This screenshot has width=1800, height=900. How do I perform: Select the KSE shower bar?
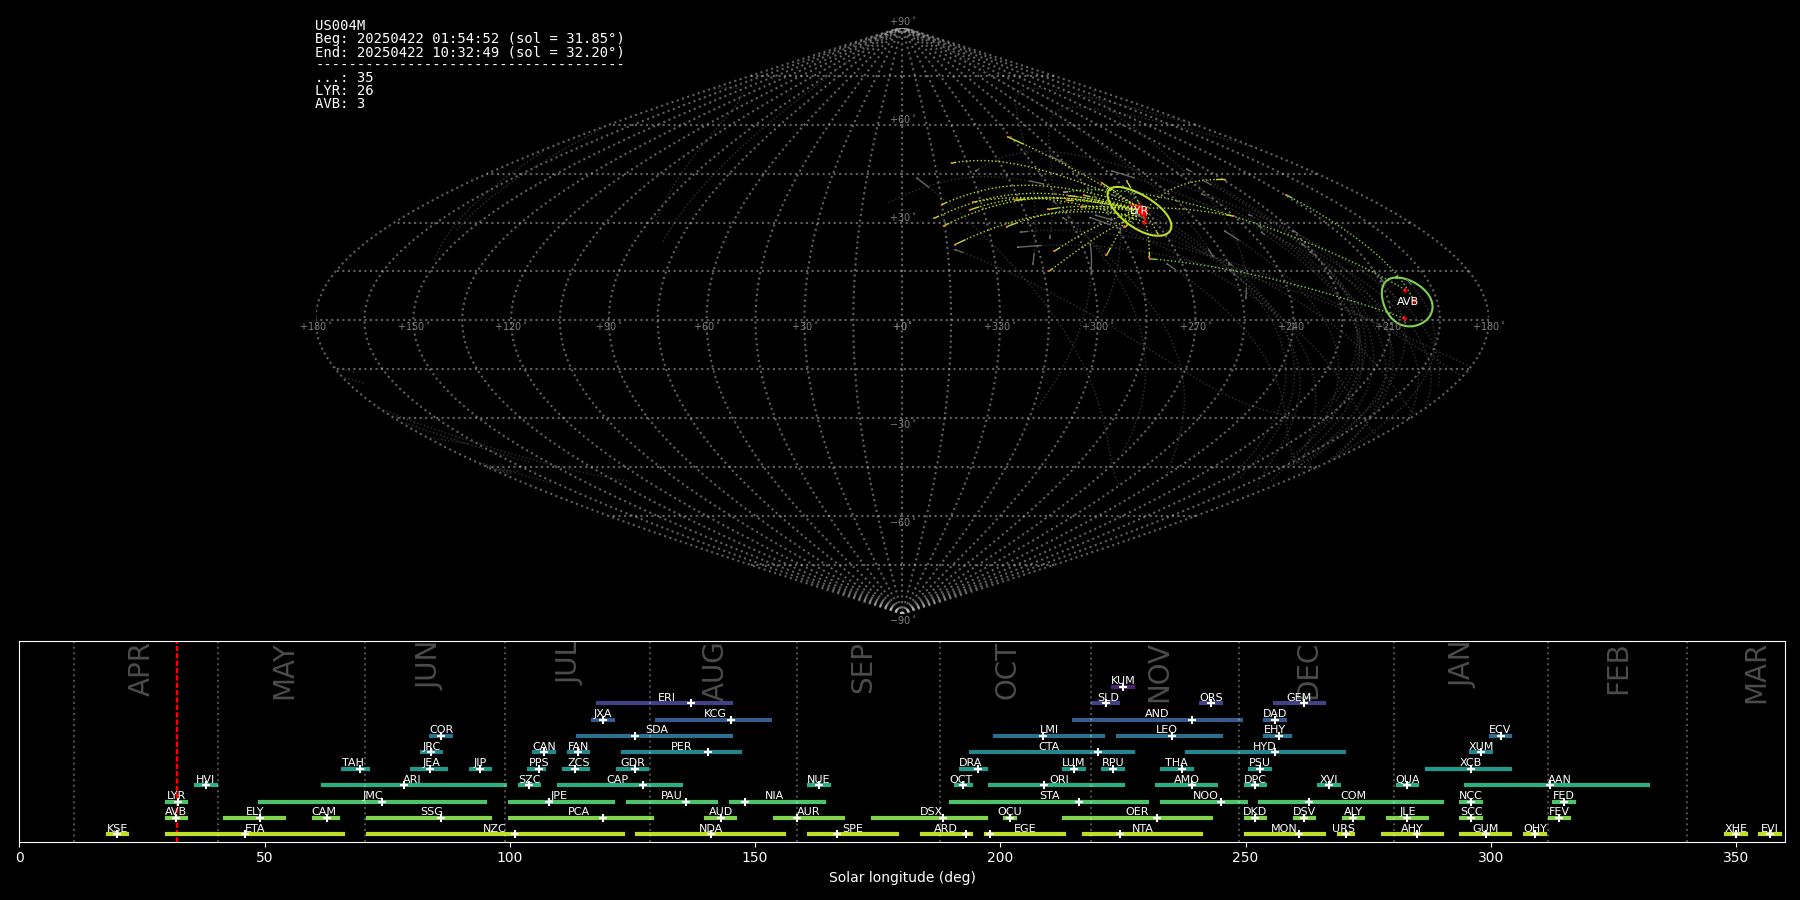(x=117, y=834)
